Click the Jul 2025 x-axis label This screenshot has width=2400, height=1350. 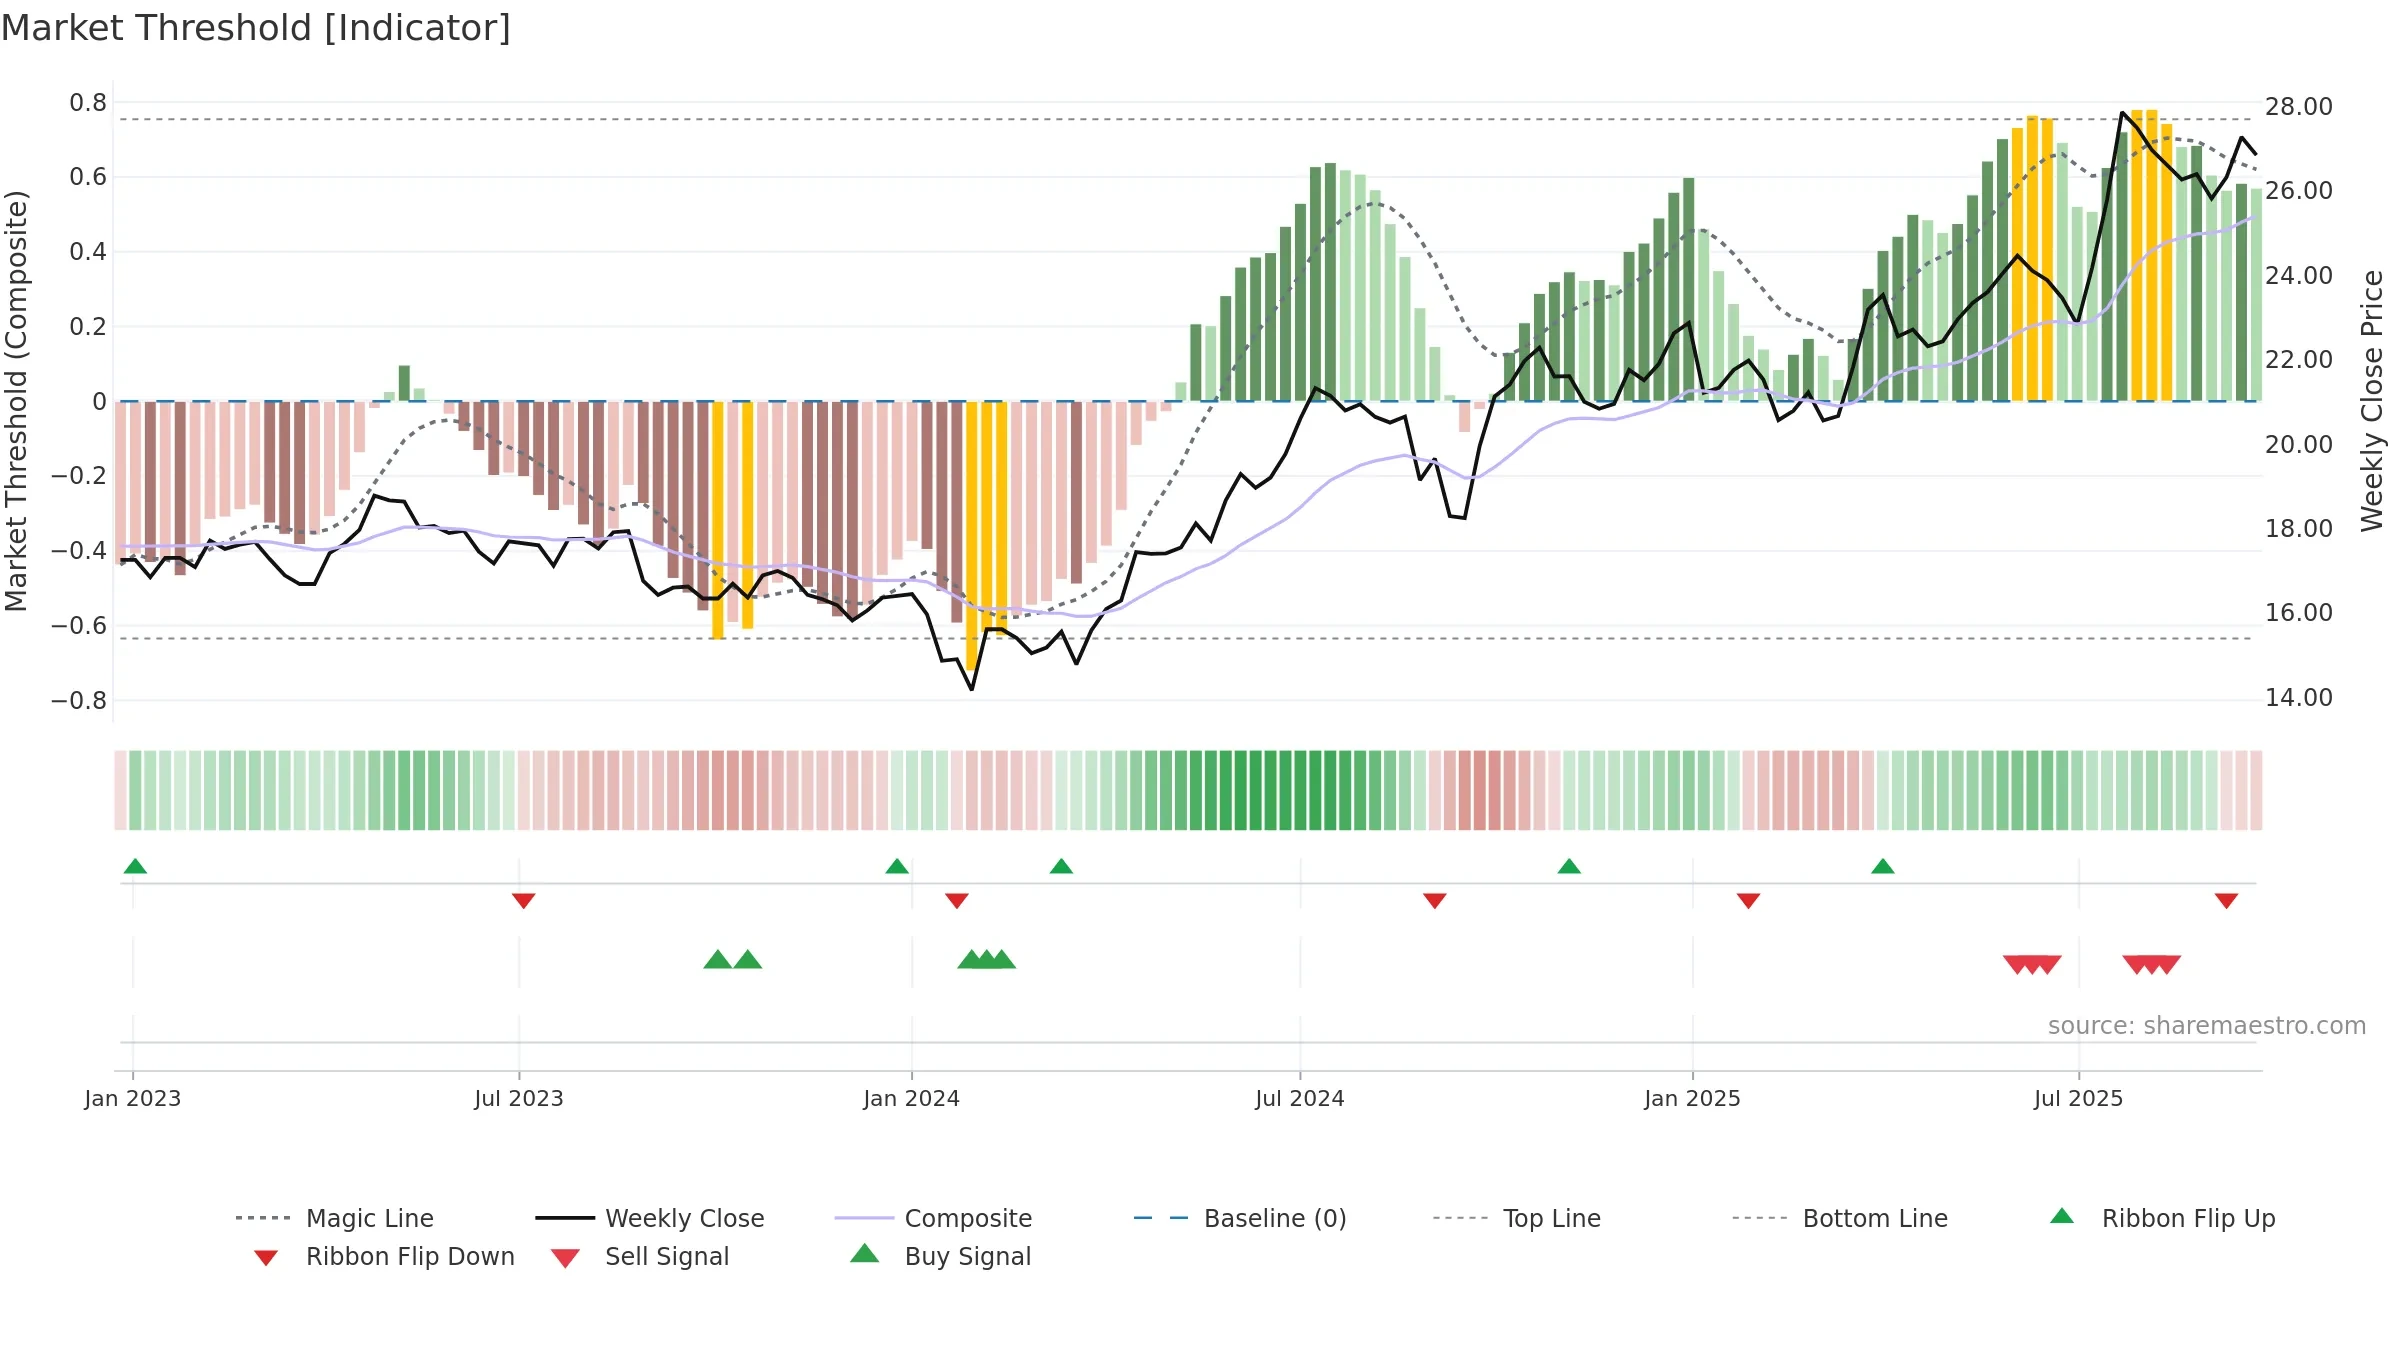point(2079,1099)
